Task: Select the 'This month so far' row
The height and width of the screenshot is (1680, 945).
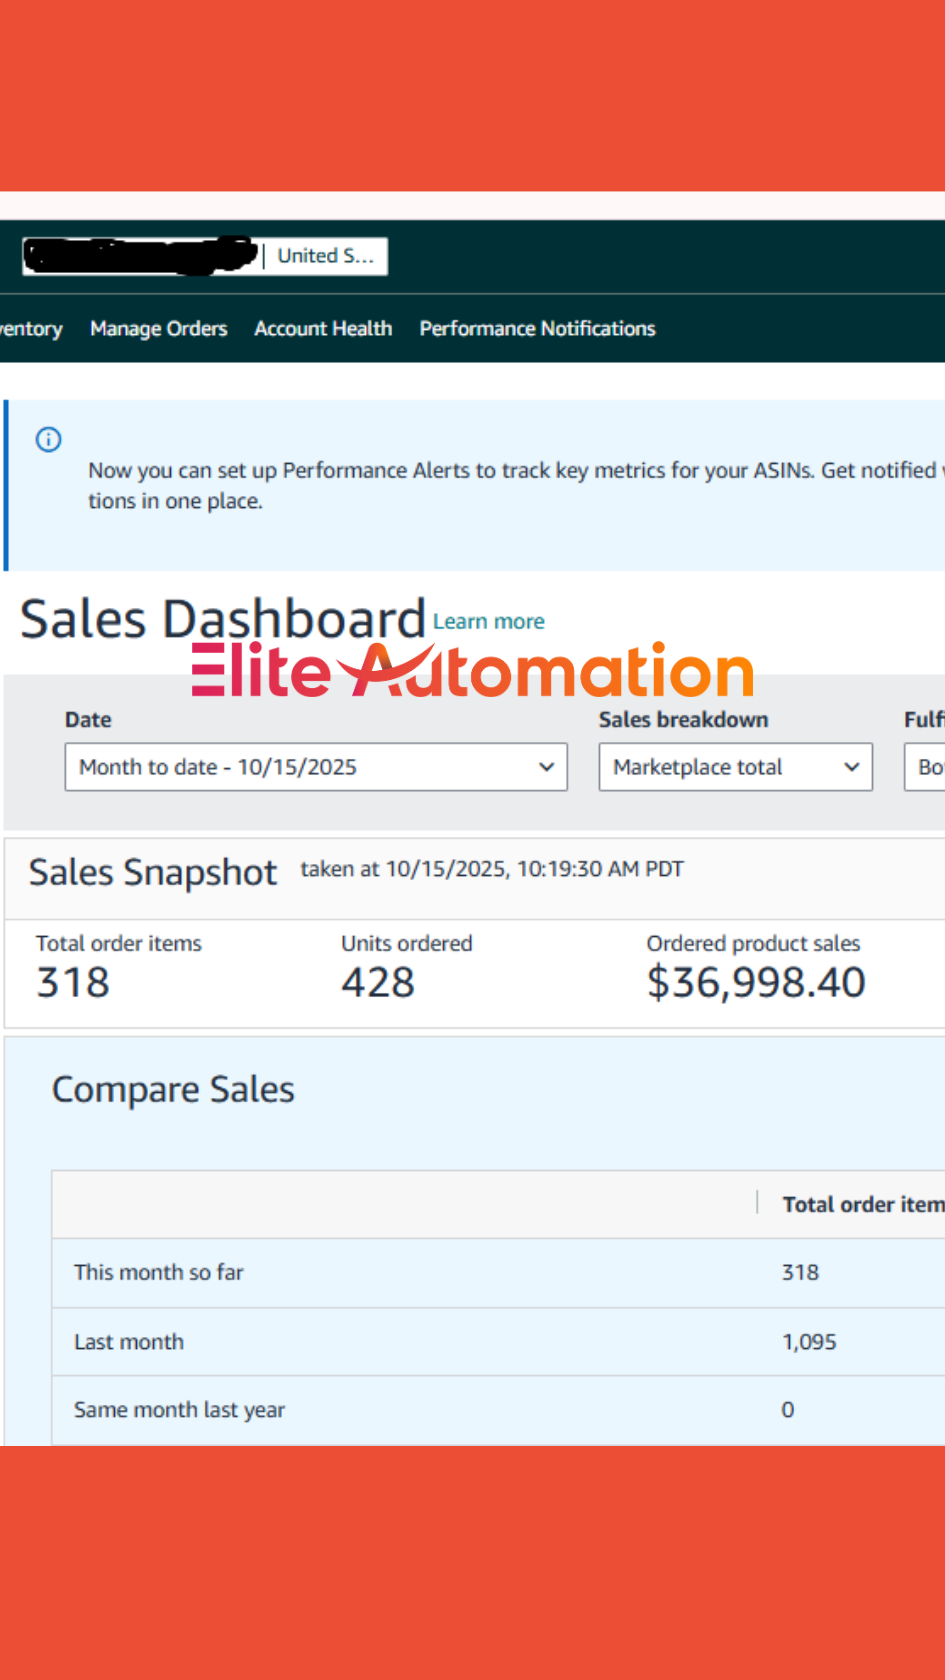Action: [158, 1272]
